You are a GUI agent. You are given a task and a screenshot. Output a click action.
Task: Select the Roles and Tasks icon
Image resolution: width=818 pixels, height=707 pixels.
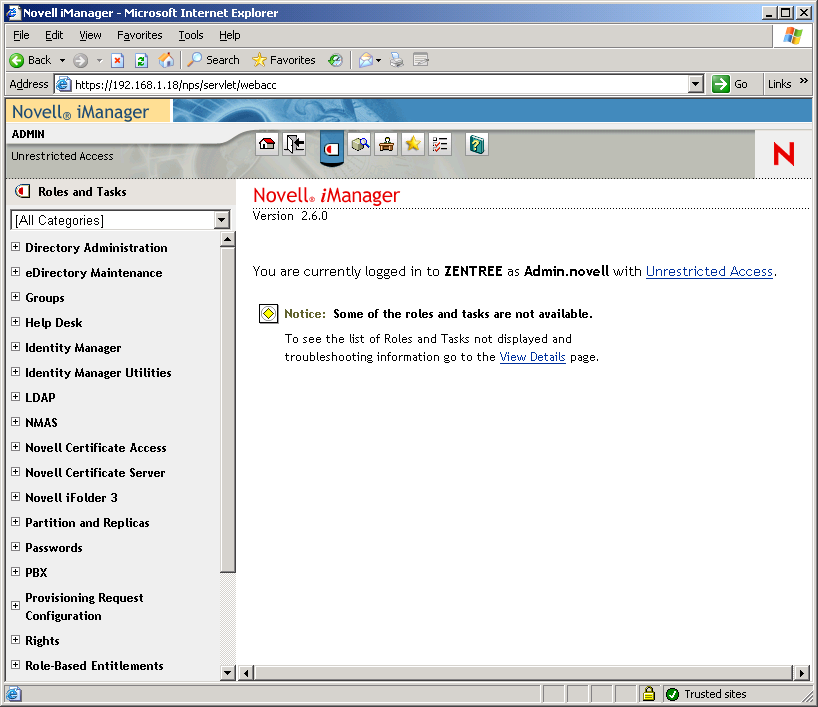pyautogui.click(x=331, y=144)
